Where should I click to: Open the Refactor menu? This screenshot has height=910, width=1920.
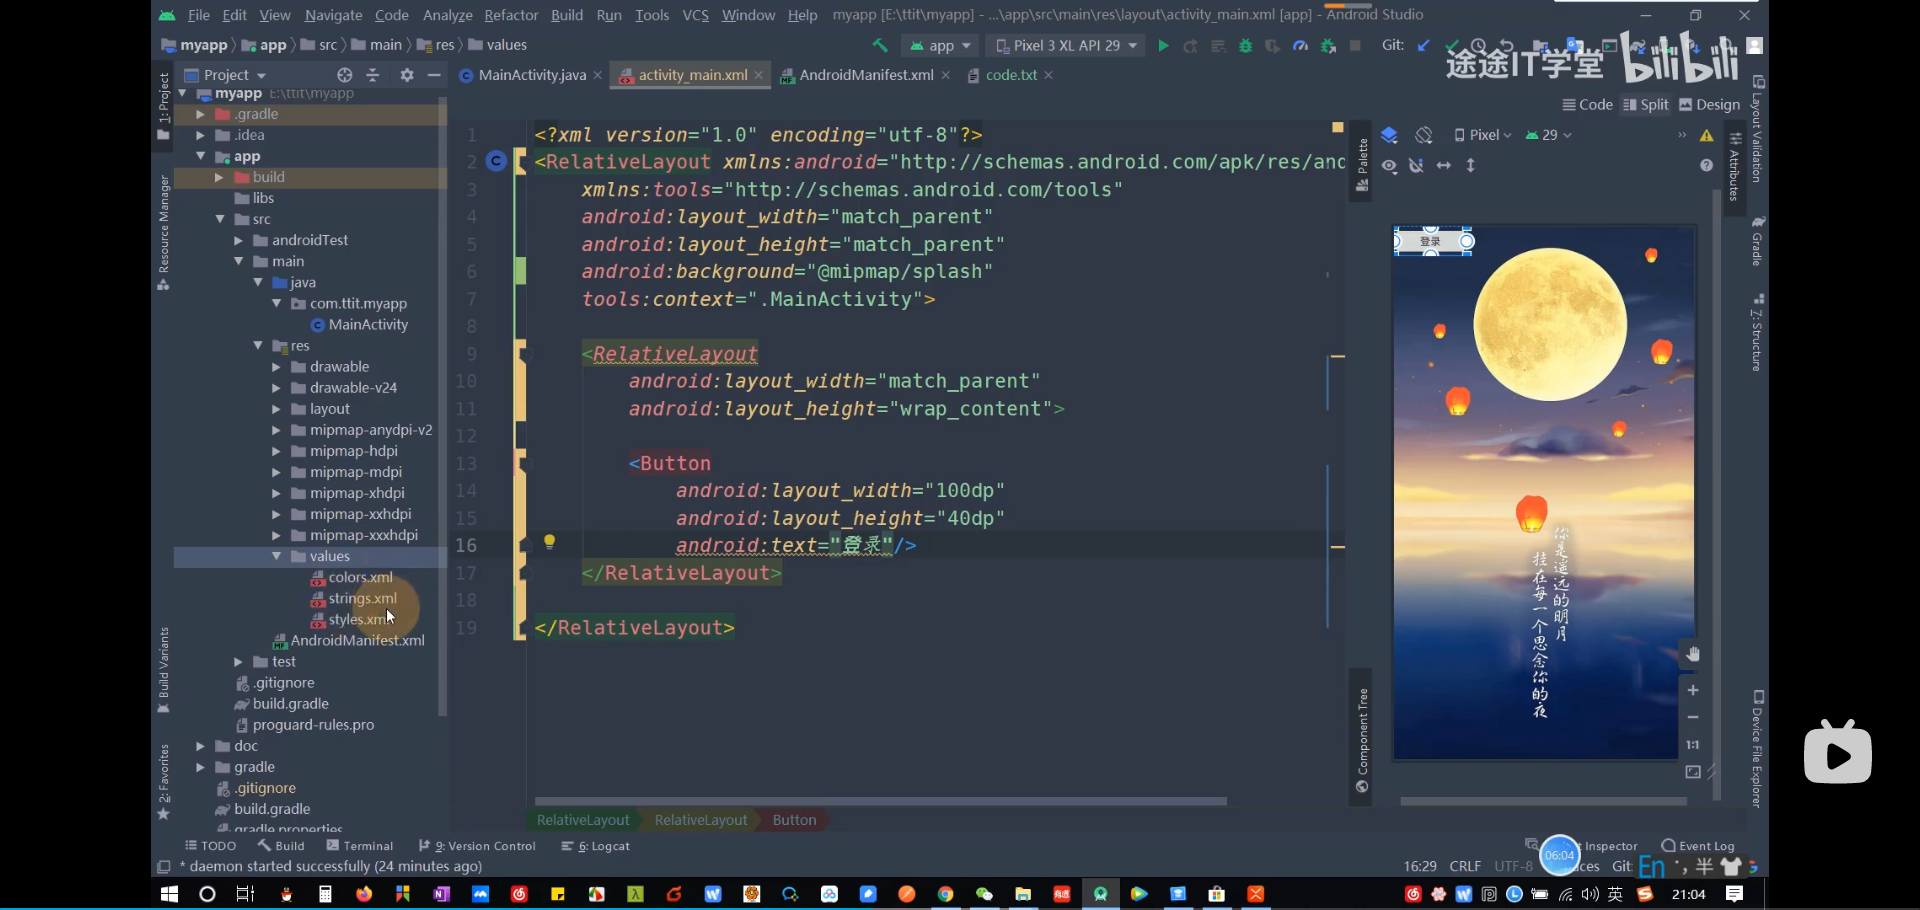point(511,15)
